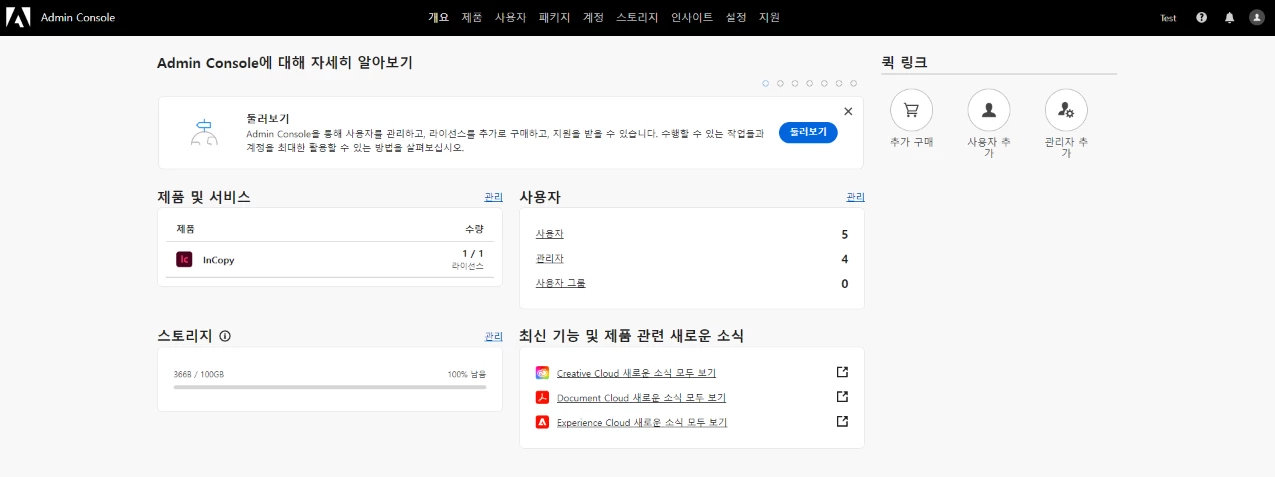Open Creative Cloud 새로운 소식 모두 보기 link
This screenshot has height=477, width=1275.
tap(636, 373)
